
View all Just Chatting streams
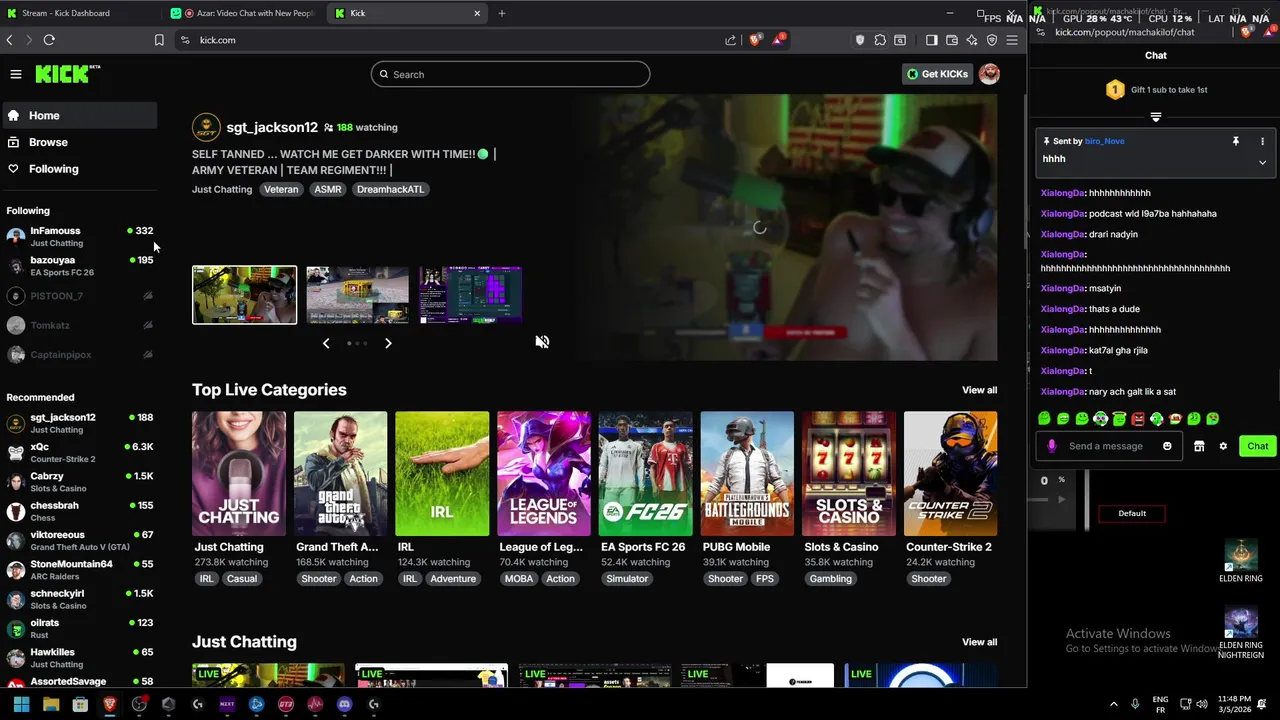pos(979,642)
